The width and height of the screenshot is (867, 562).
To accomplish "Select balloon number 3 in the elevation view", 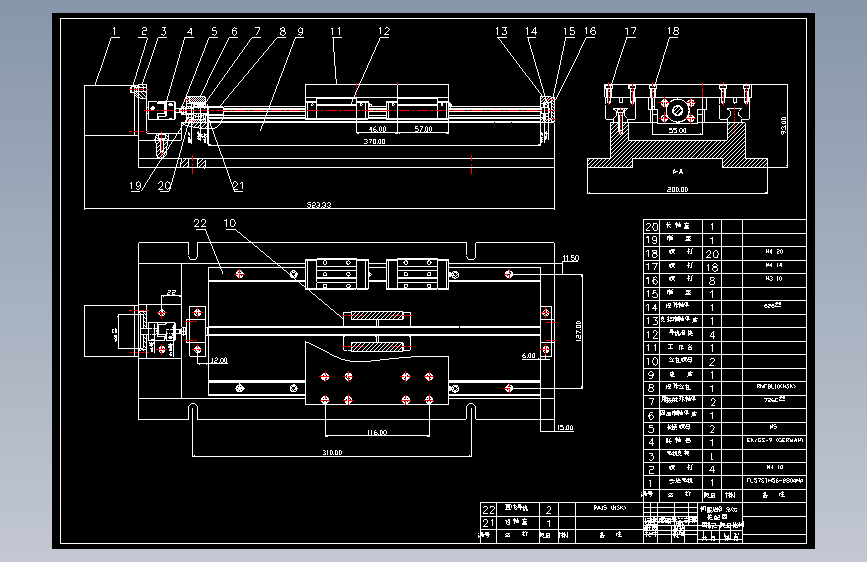I will pyautogui.click(x=163, y=32).
